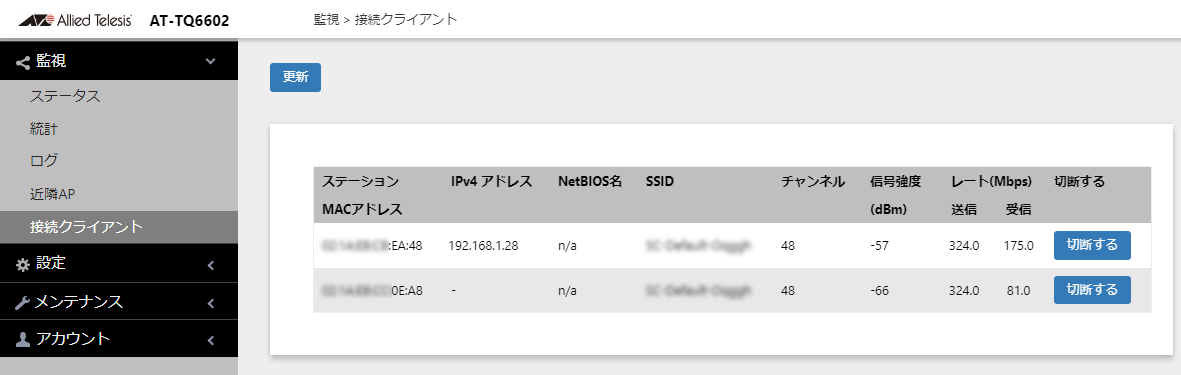The width and height of the screenshot is (1181, 375).
Task: Expand the 設定 menu chevron
Action: (211, 265)
